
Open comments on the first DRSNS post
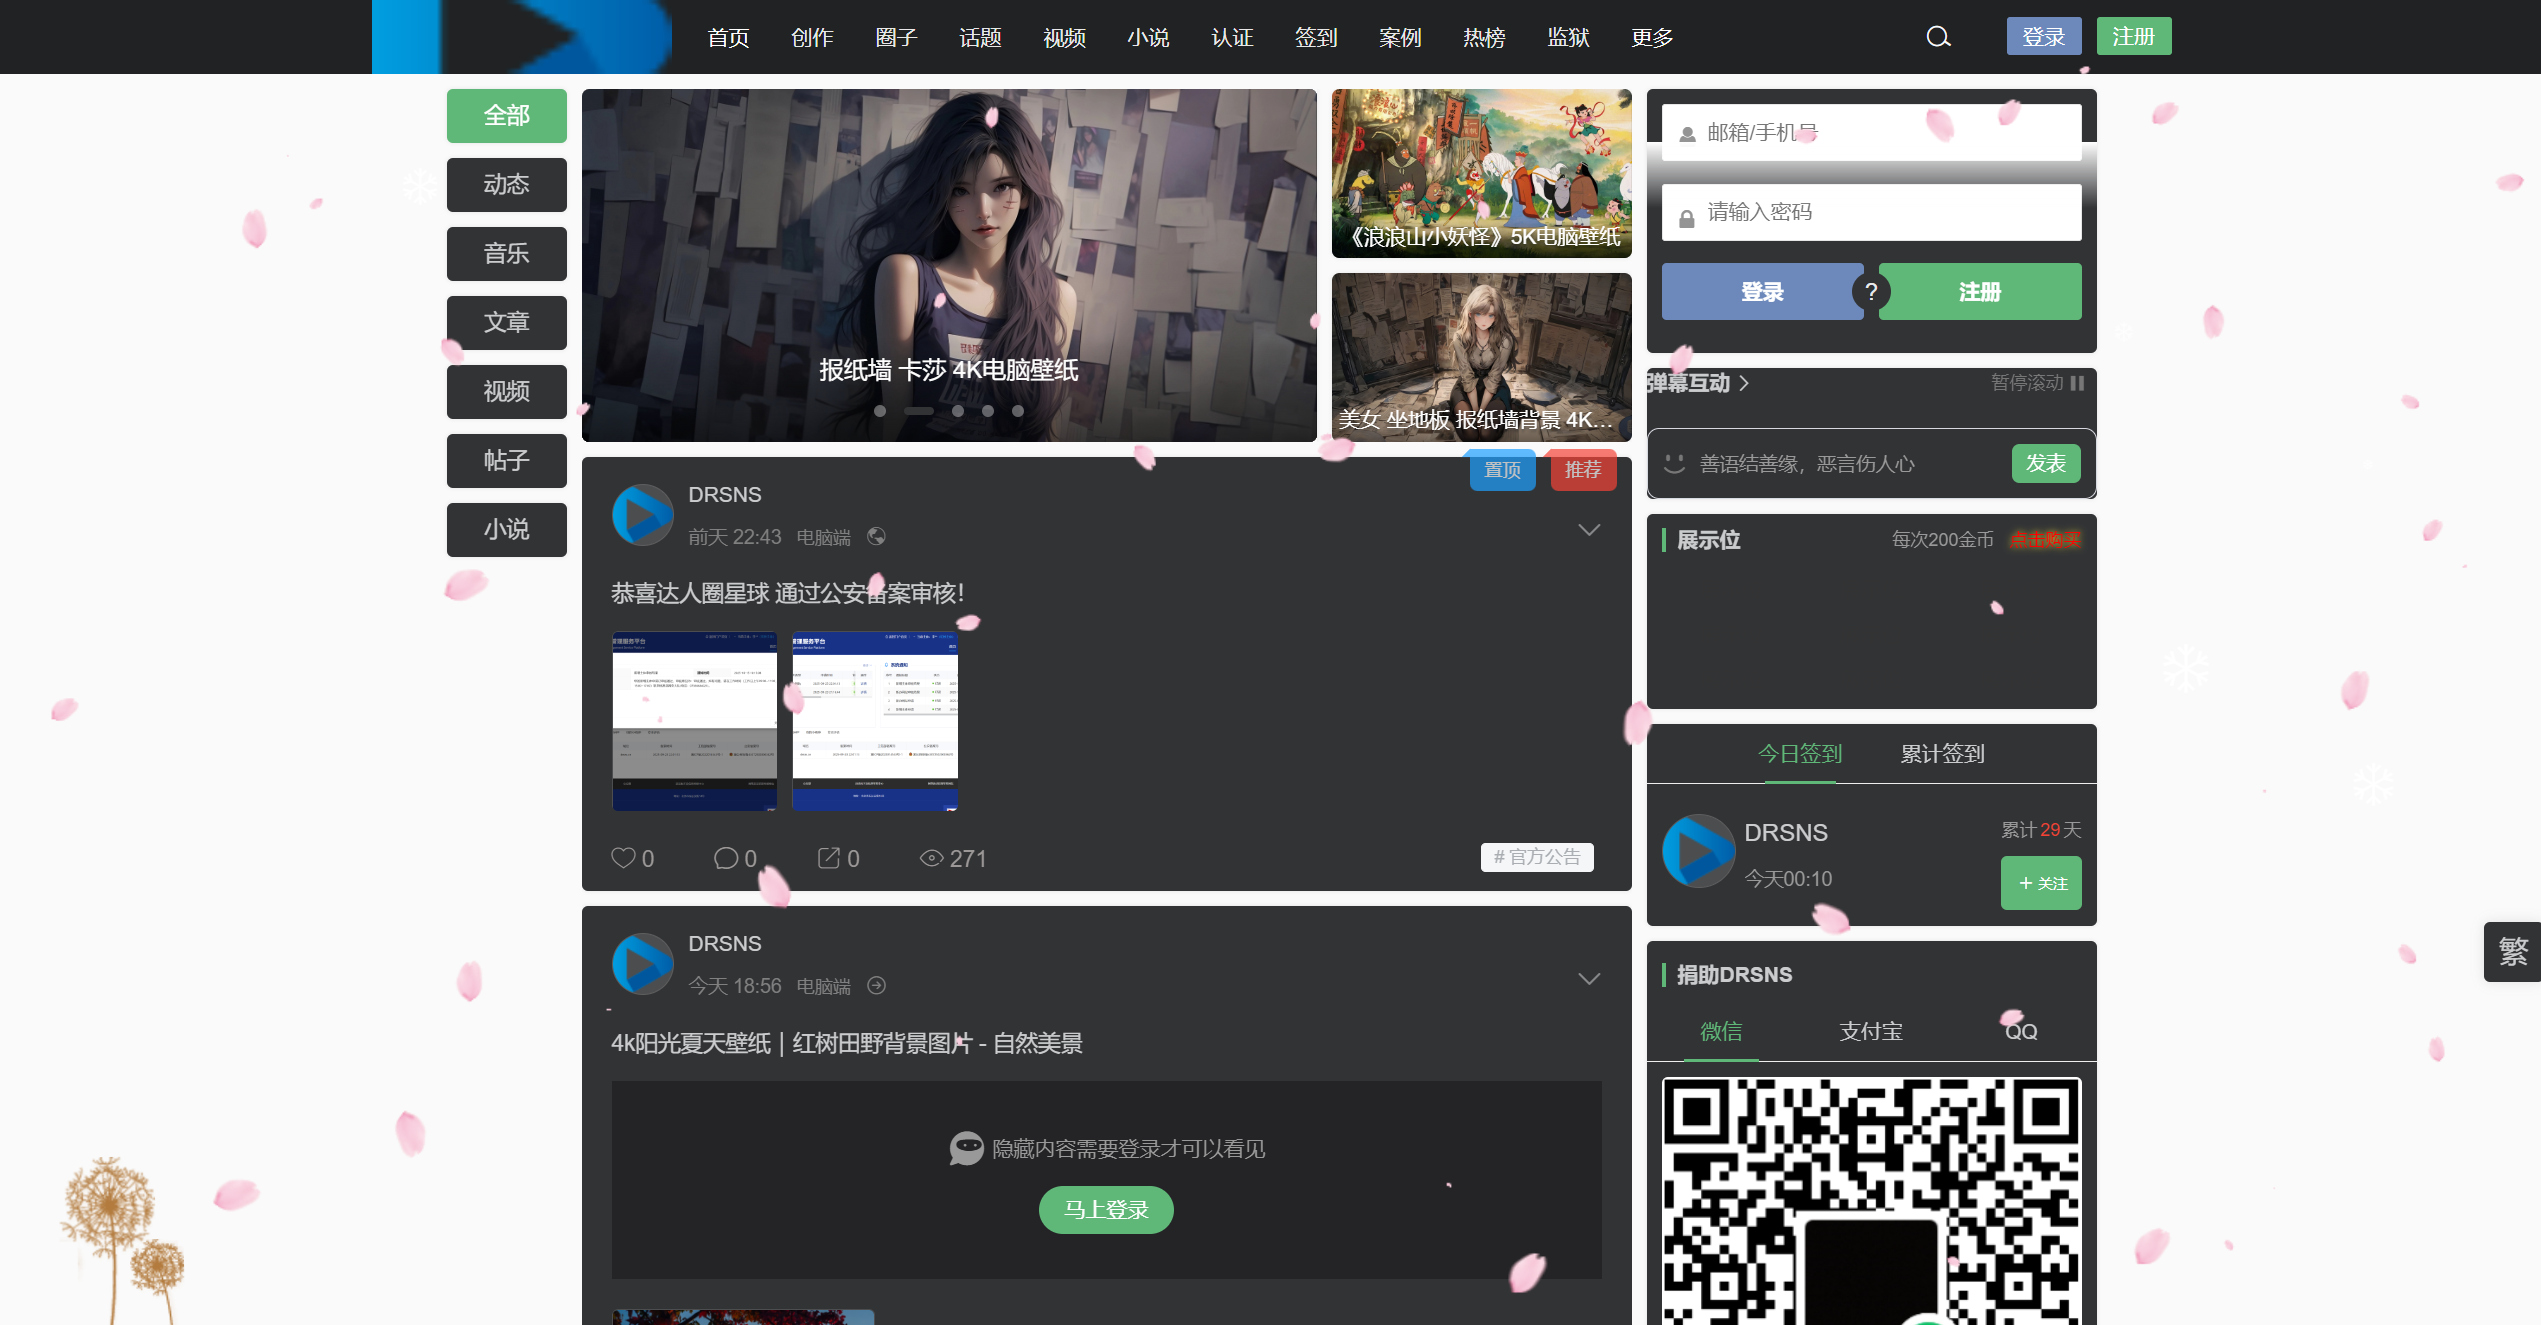(x=726, y=858)
